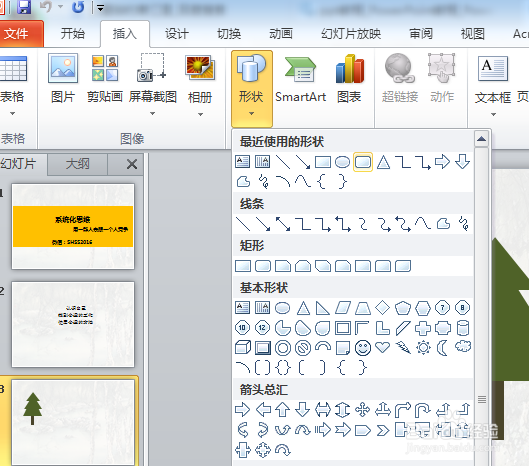Select right arrow in recently used shapes
The image size is (529, 466).
[x=442, y=162]
